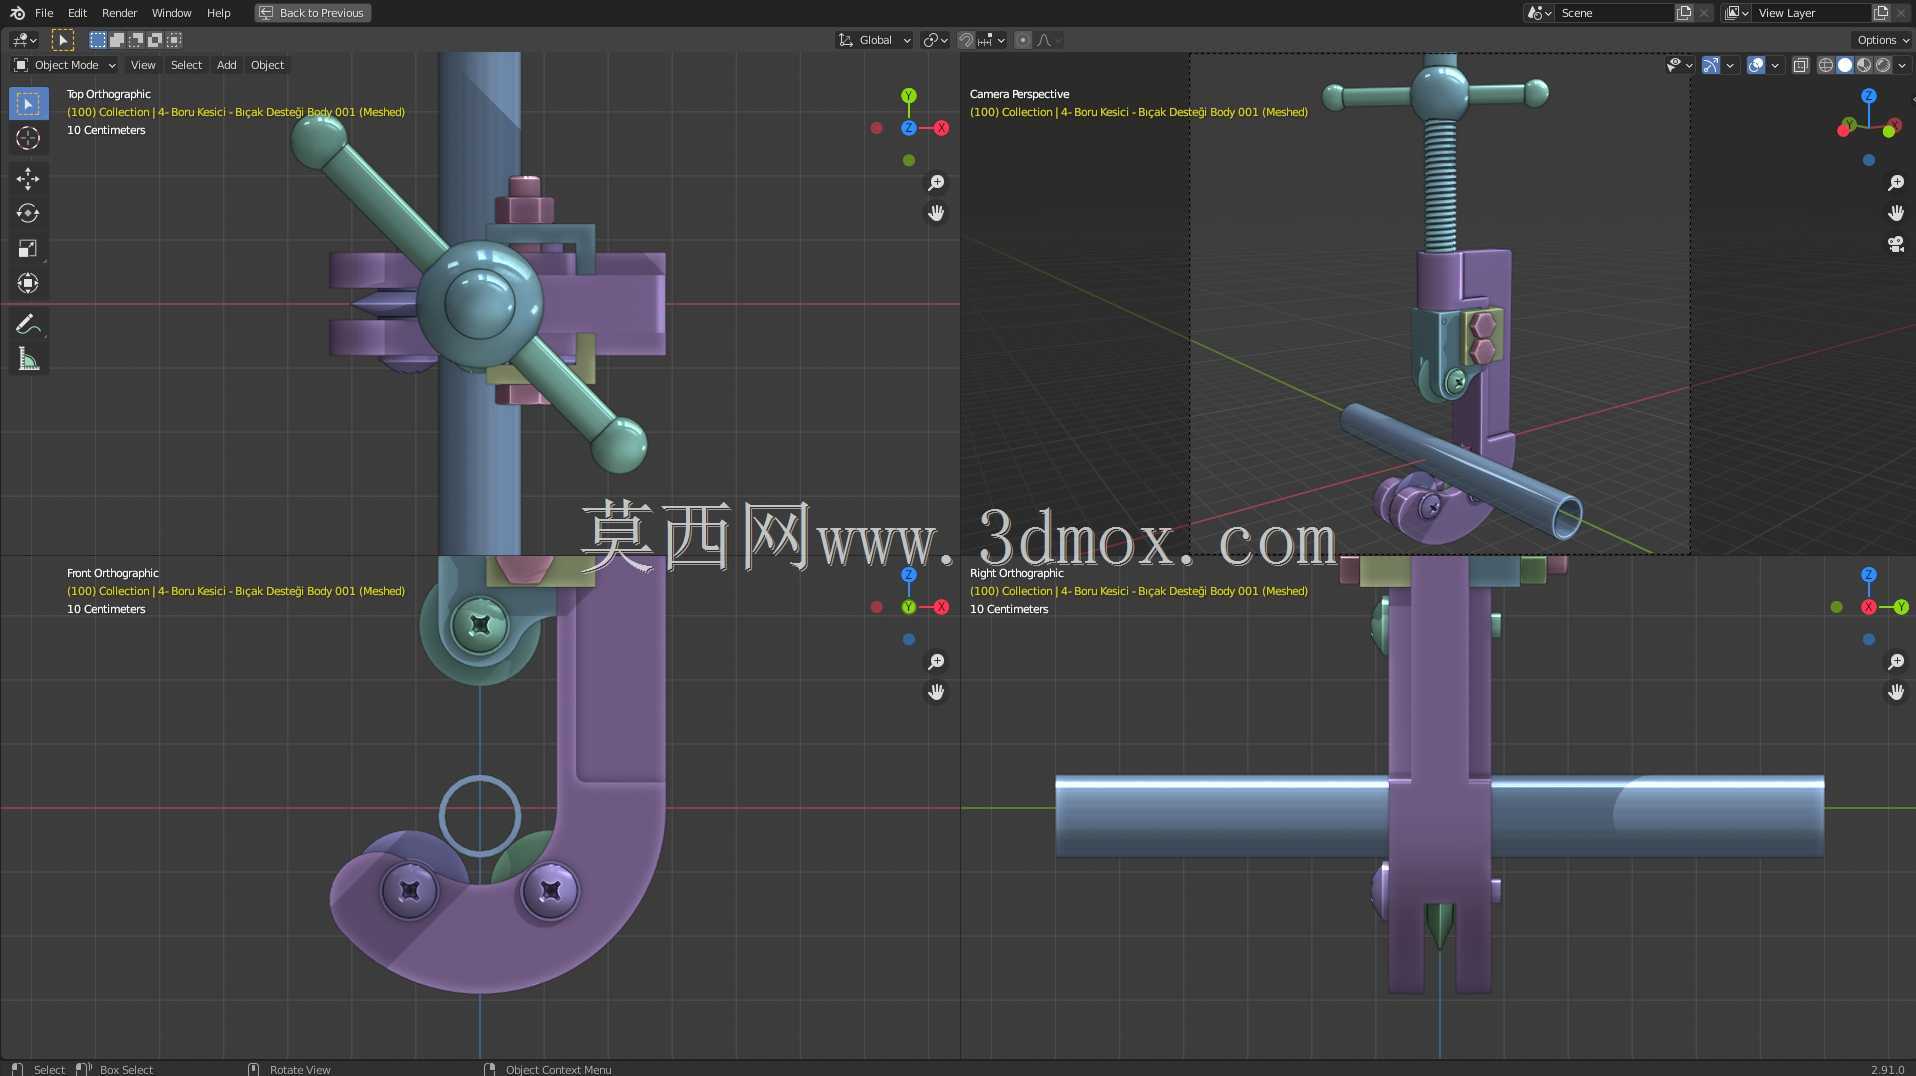Open the viewport Select menu

(x=186, y=65)
